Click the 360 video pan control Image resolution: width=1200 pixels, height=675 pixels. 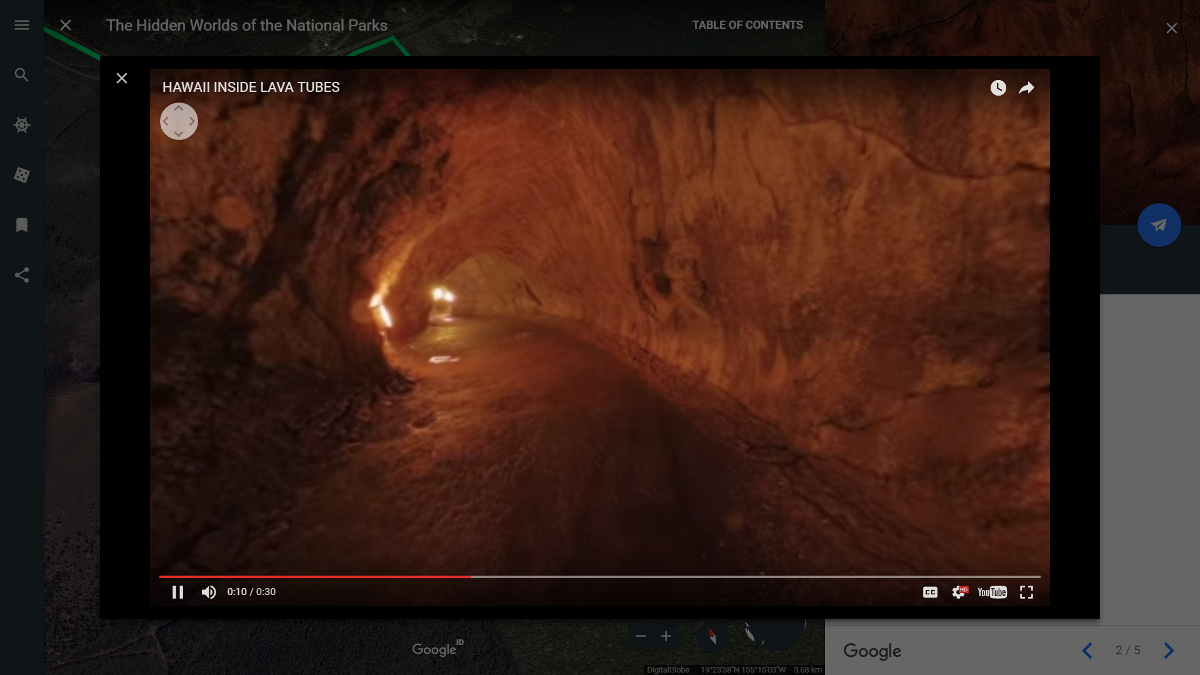(179, 121)
